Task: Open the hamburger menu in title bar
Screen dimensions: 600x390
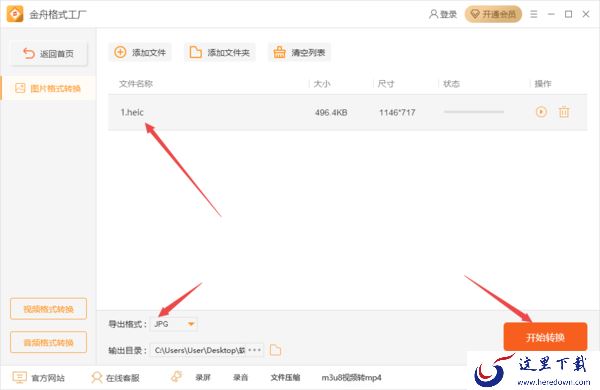Action: pyautogui.click(x=534, y=14)
